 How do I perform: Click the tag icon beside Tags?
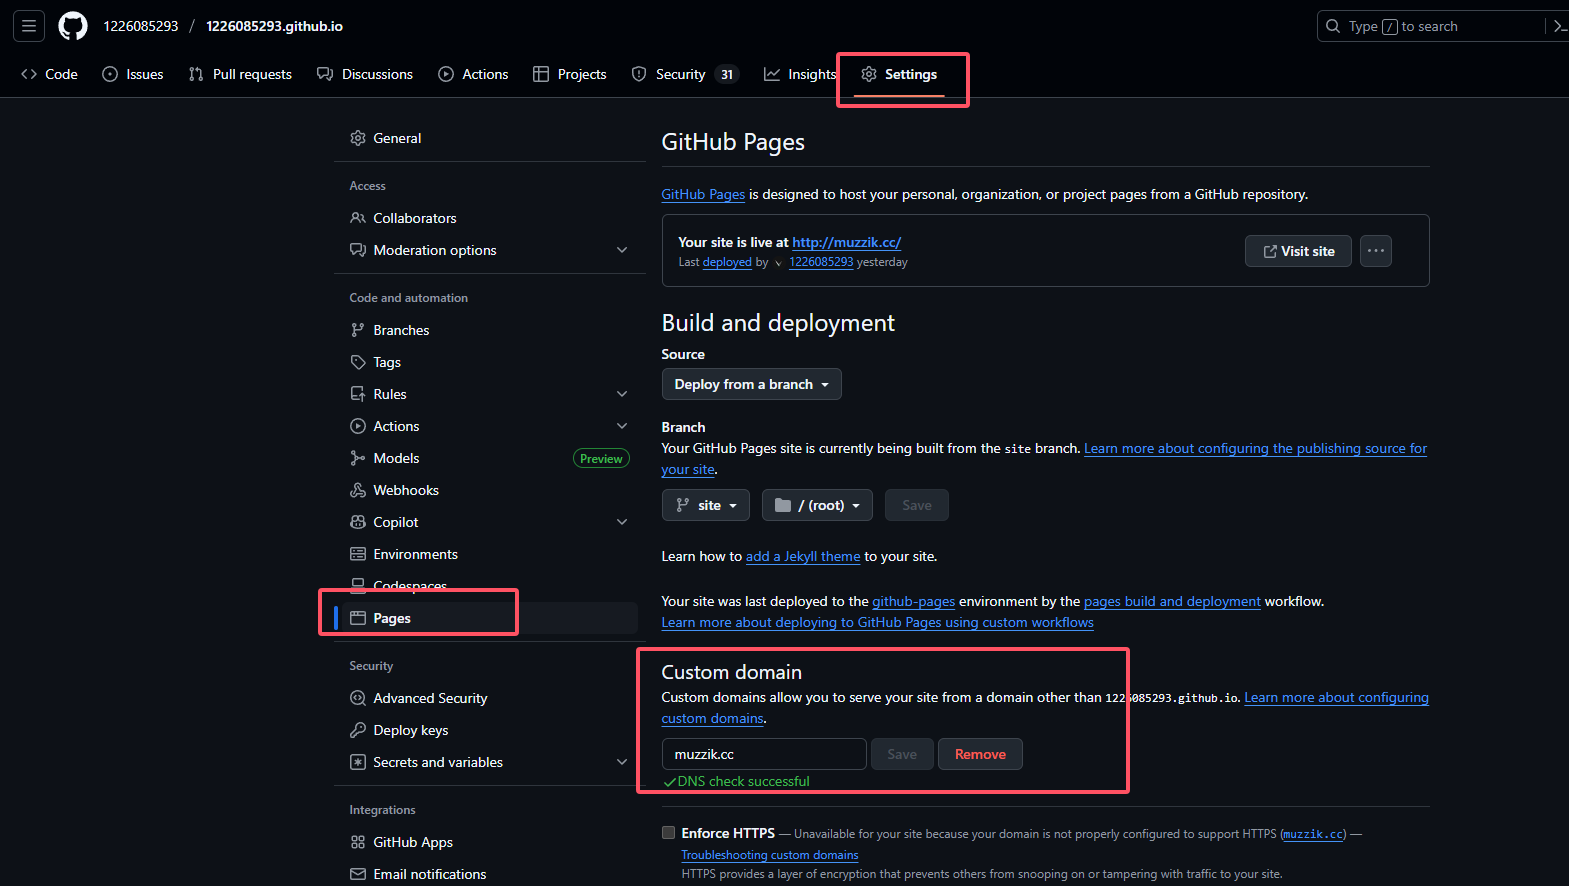(358, 362)
